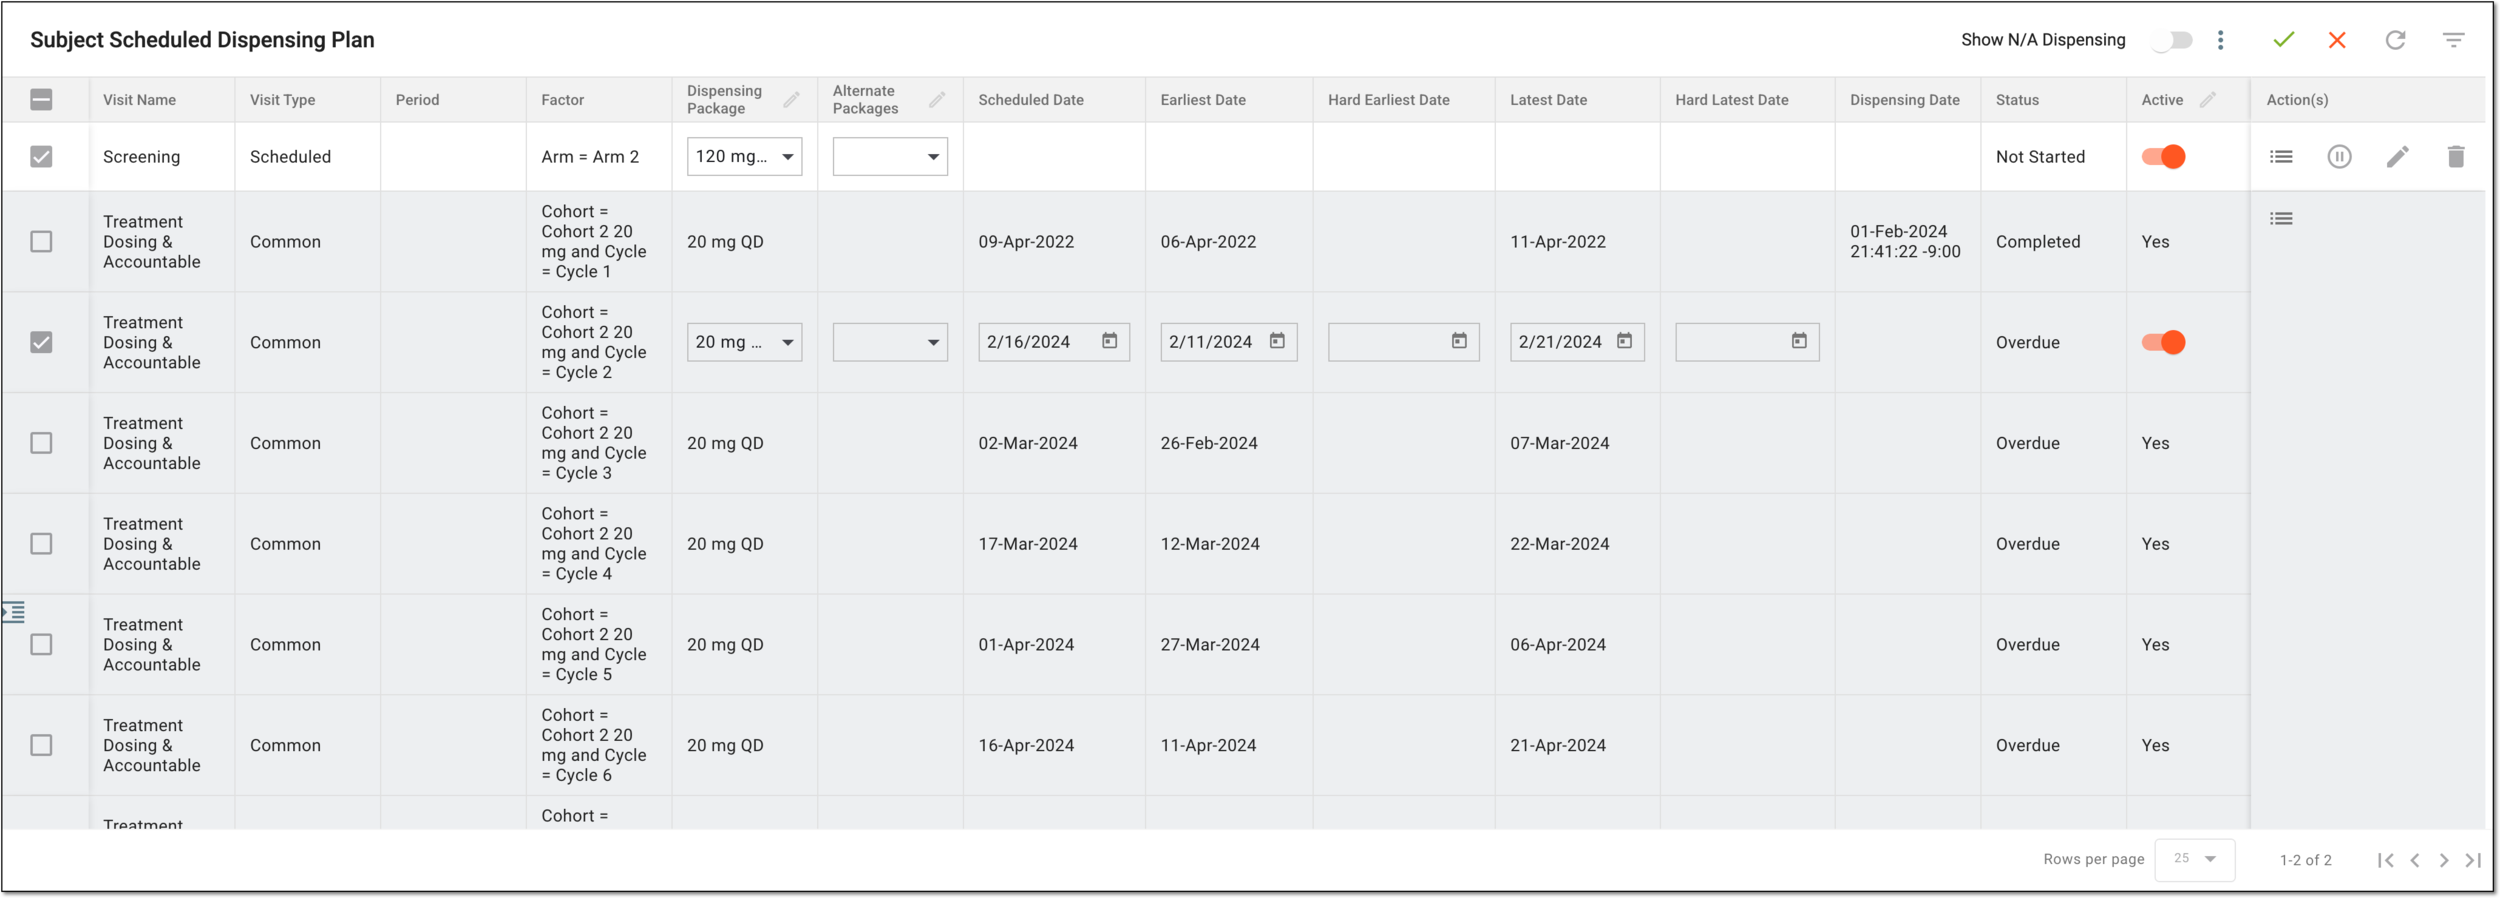Click side panel expand icon at left edge
Image resolution: width=2500 pixels, height=898 pixels.
(14, 612)
